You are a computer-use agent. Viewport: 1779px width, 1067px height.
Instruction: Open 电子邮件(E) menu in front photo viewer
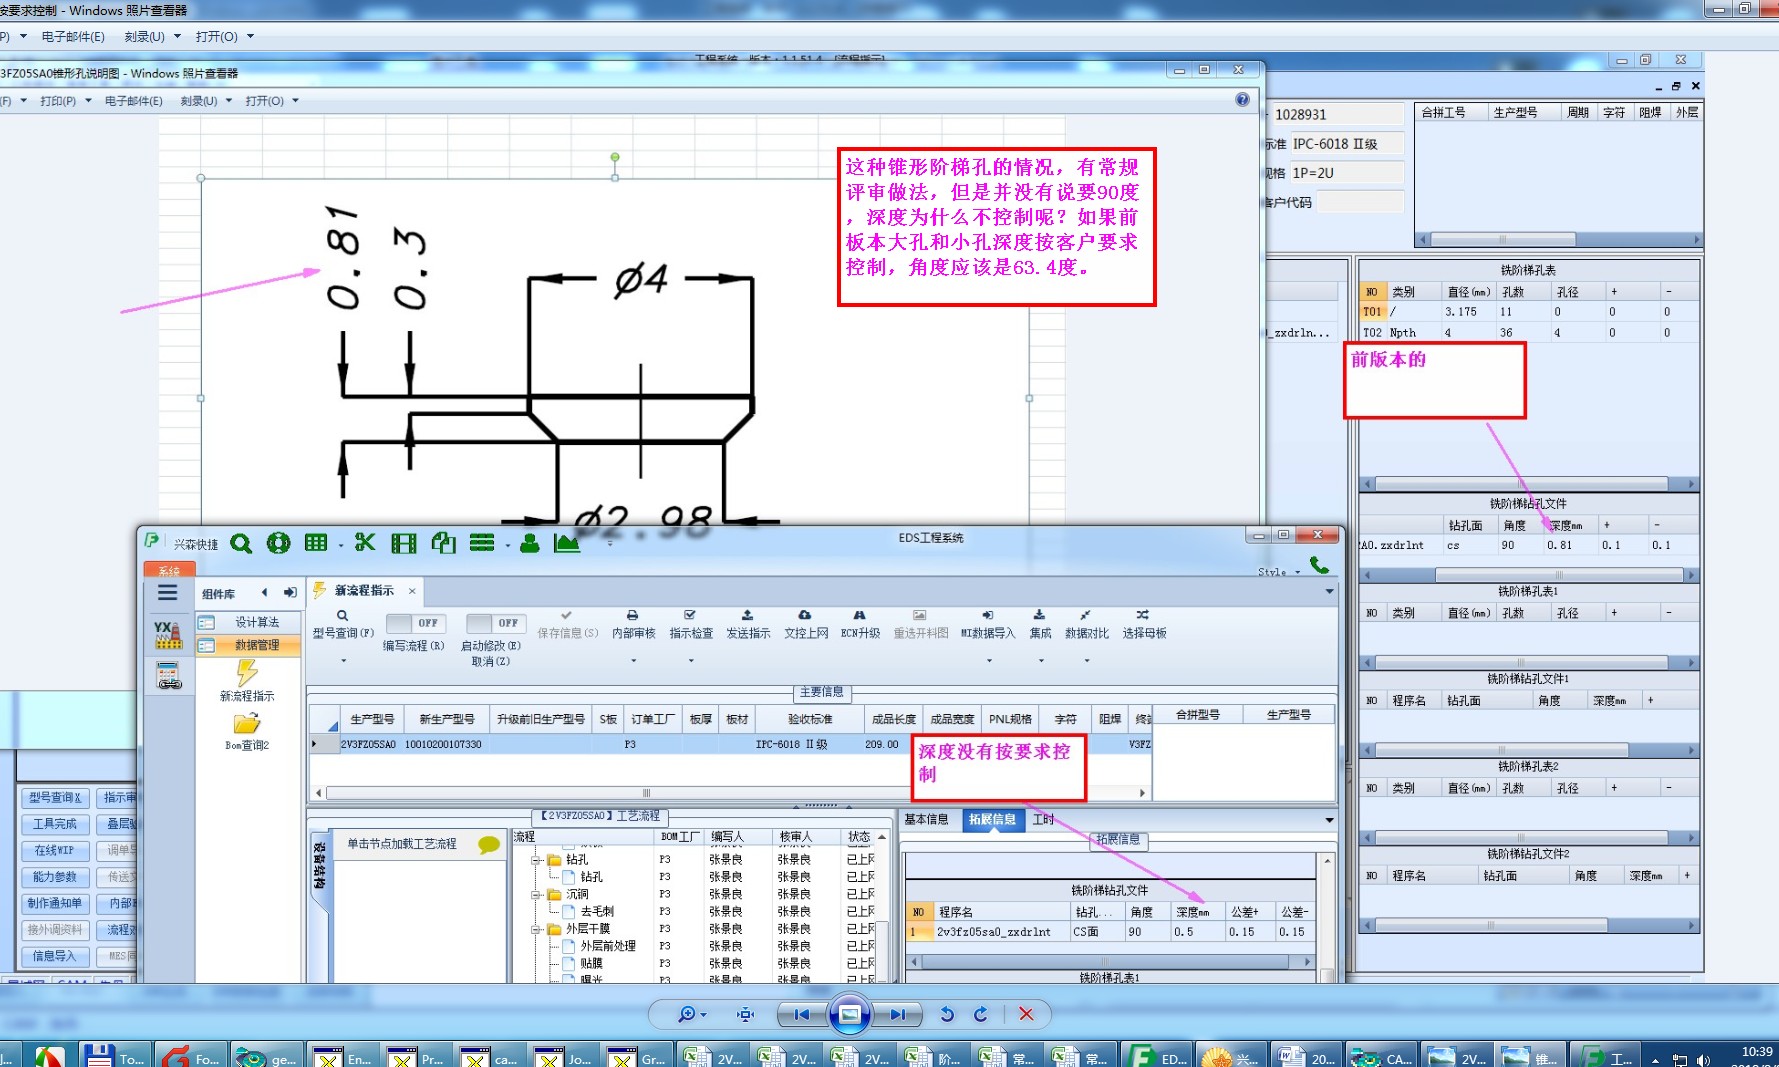coord(133,101)
